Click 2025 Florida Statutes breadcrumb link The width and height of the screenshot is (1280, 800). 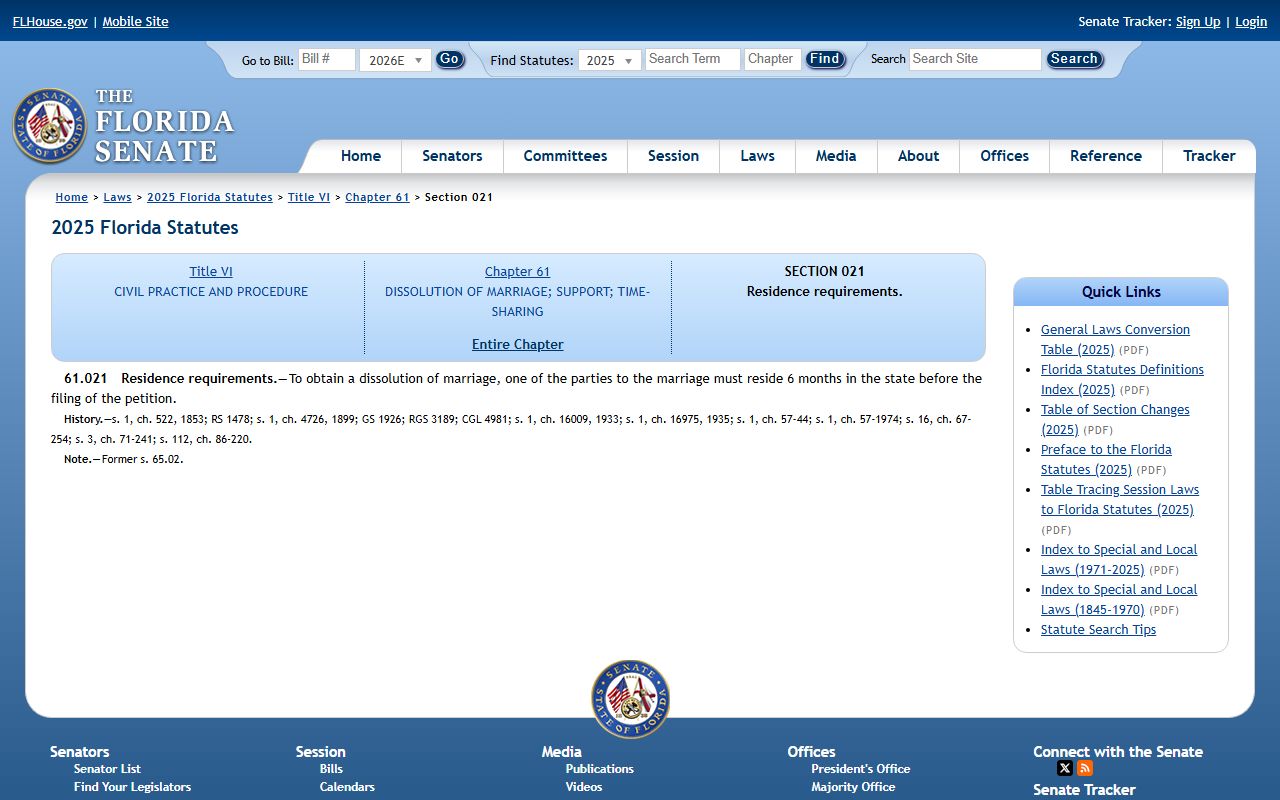[x=210, y=197]
